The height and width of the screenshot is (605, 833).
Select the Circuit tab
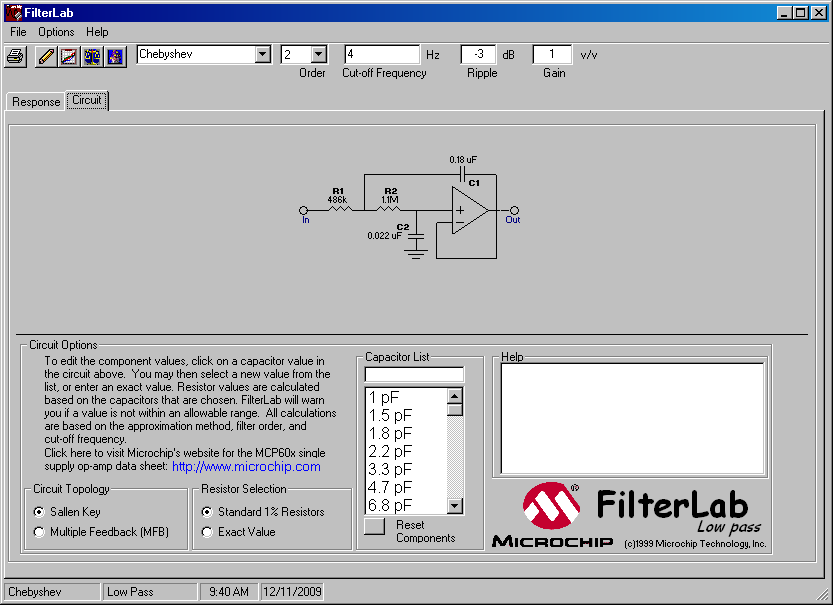[x=87, y=100]
